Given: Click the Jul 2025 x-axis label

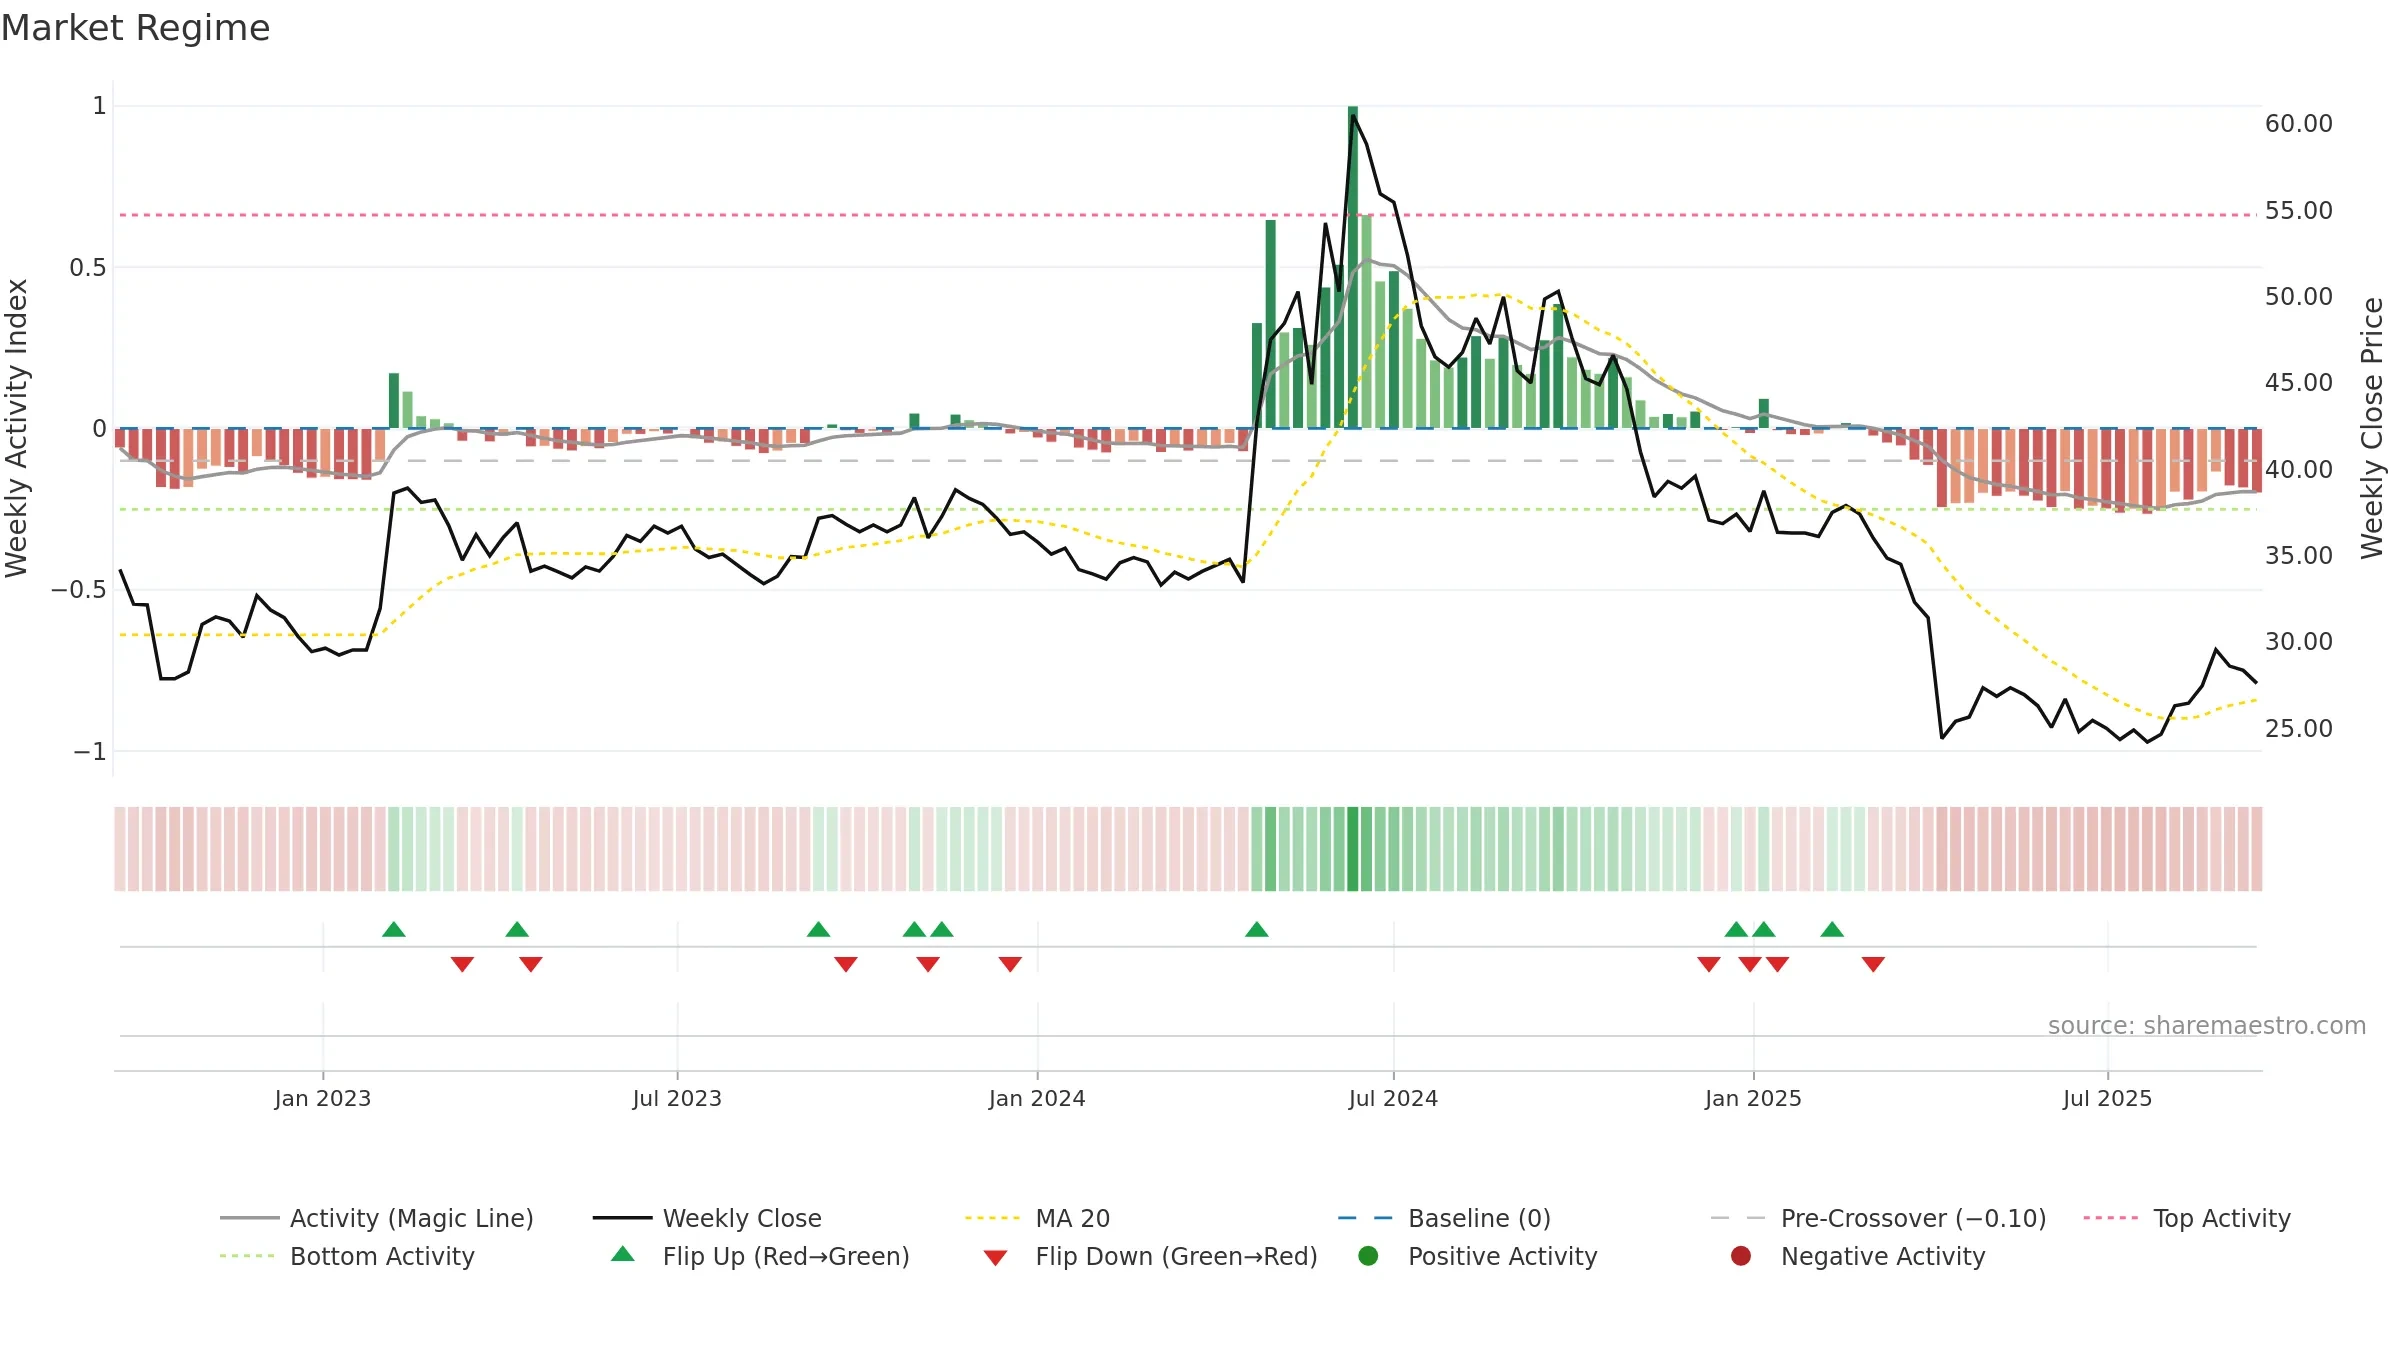Looking at the screenshot, I should click(x=2107, y=1098).
